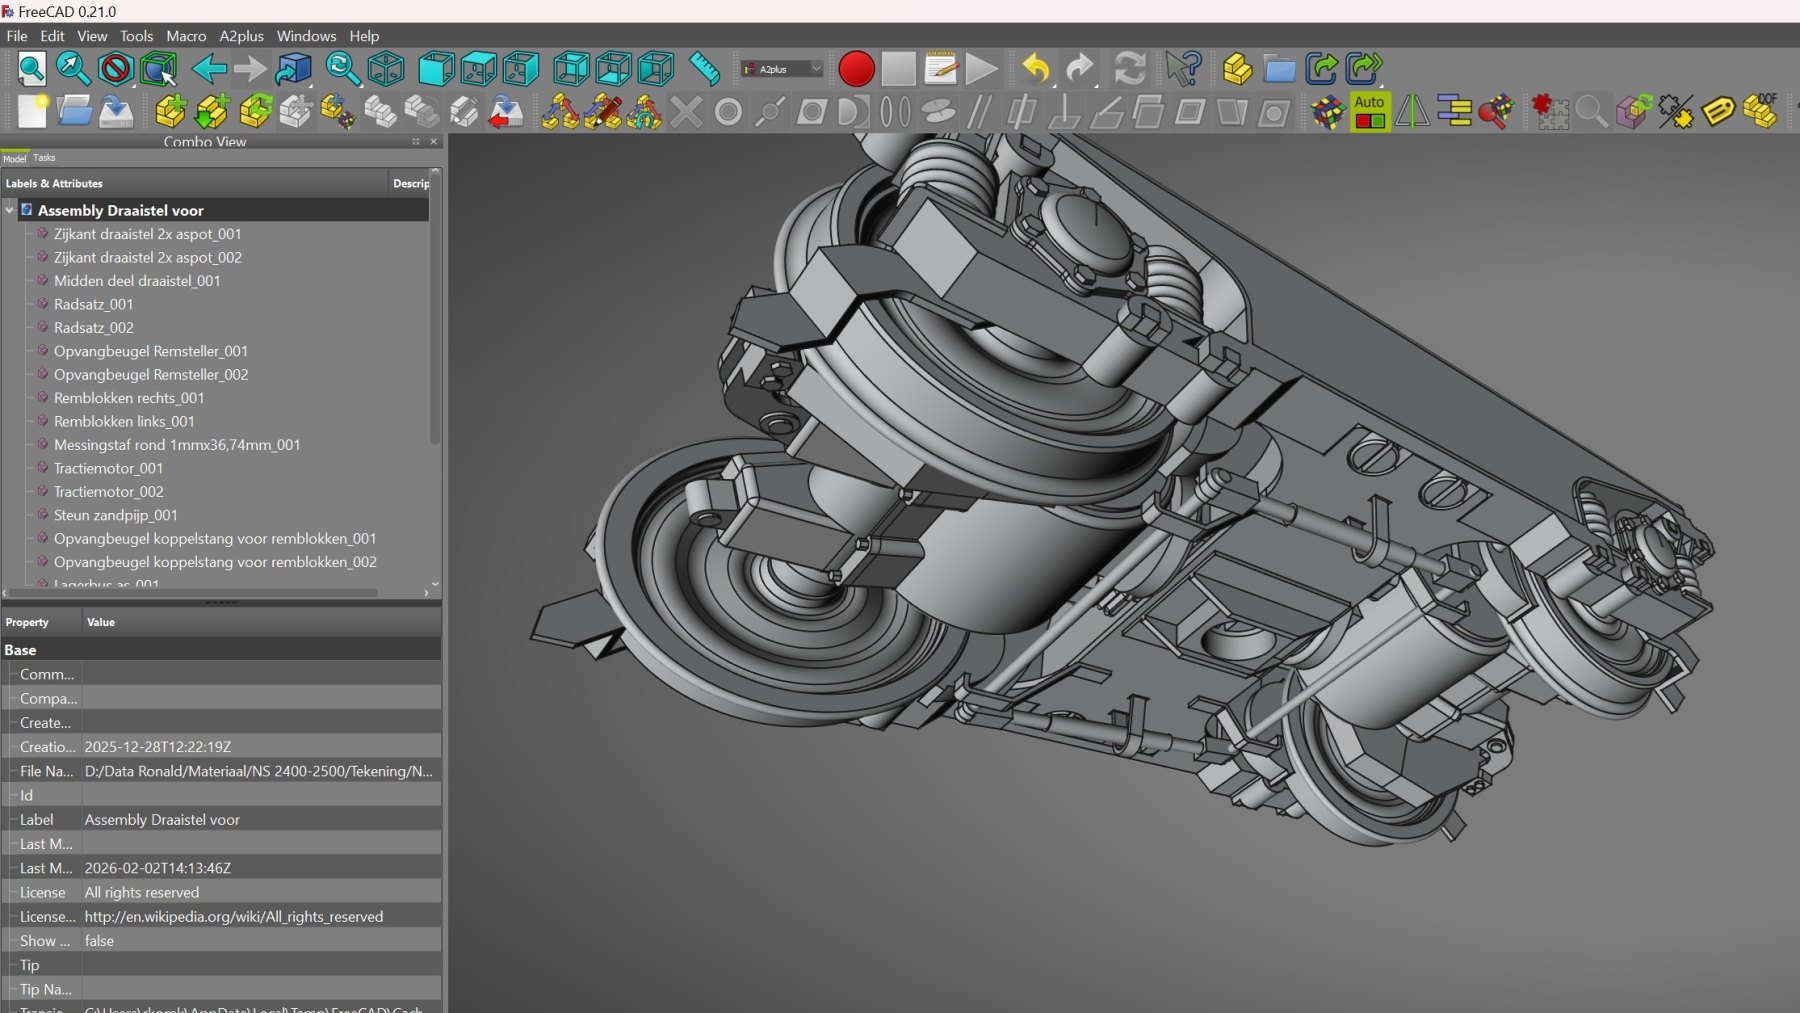
Task: Collapse the Base property group
Action: pos(20,650)
